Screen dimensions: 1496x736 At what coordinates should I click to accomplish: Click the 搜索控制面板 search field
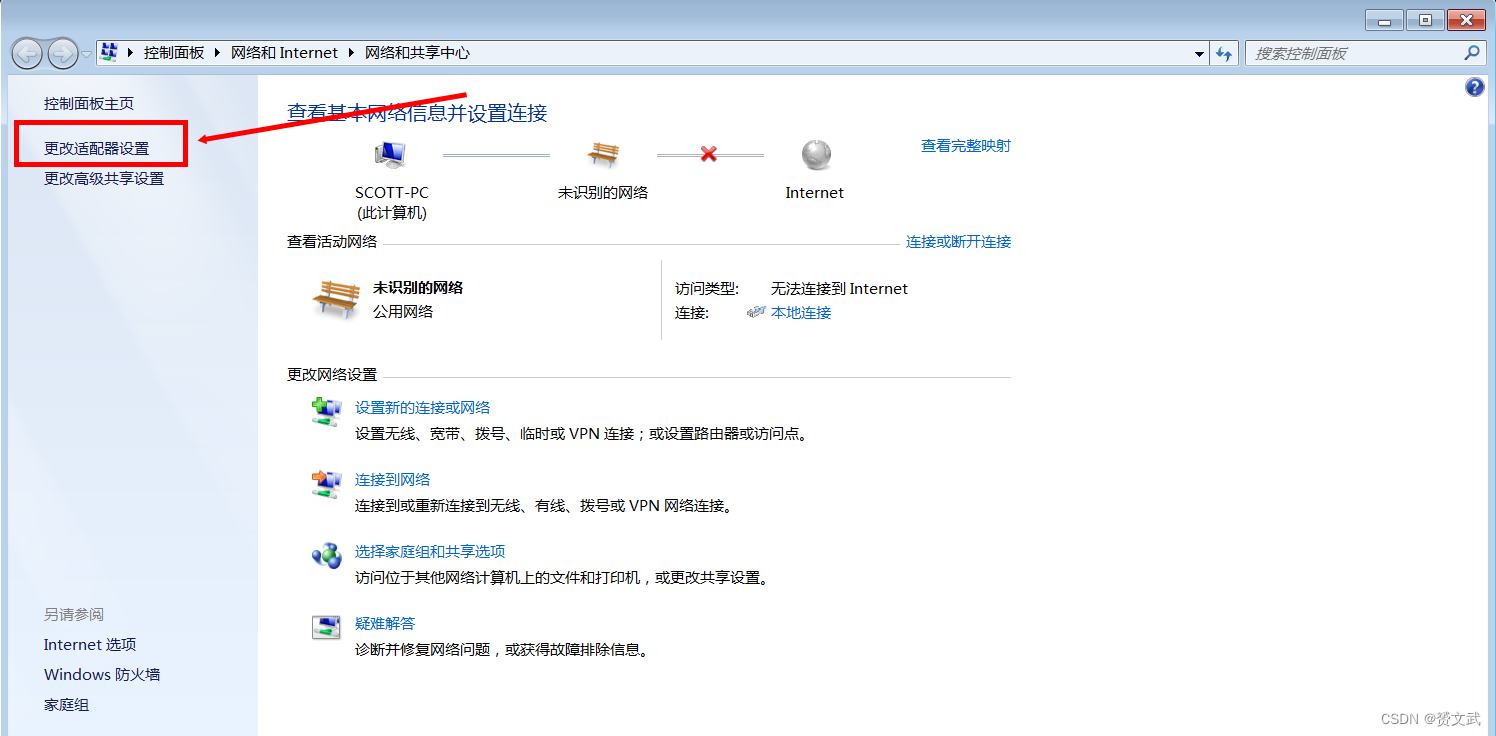(x=1355, y=54)
